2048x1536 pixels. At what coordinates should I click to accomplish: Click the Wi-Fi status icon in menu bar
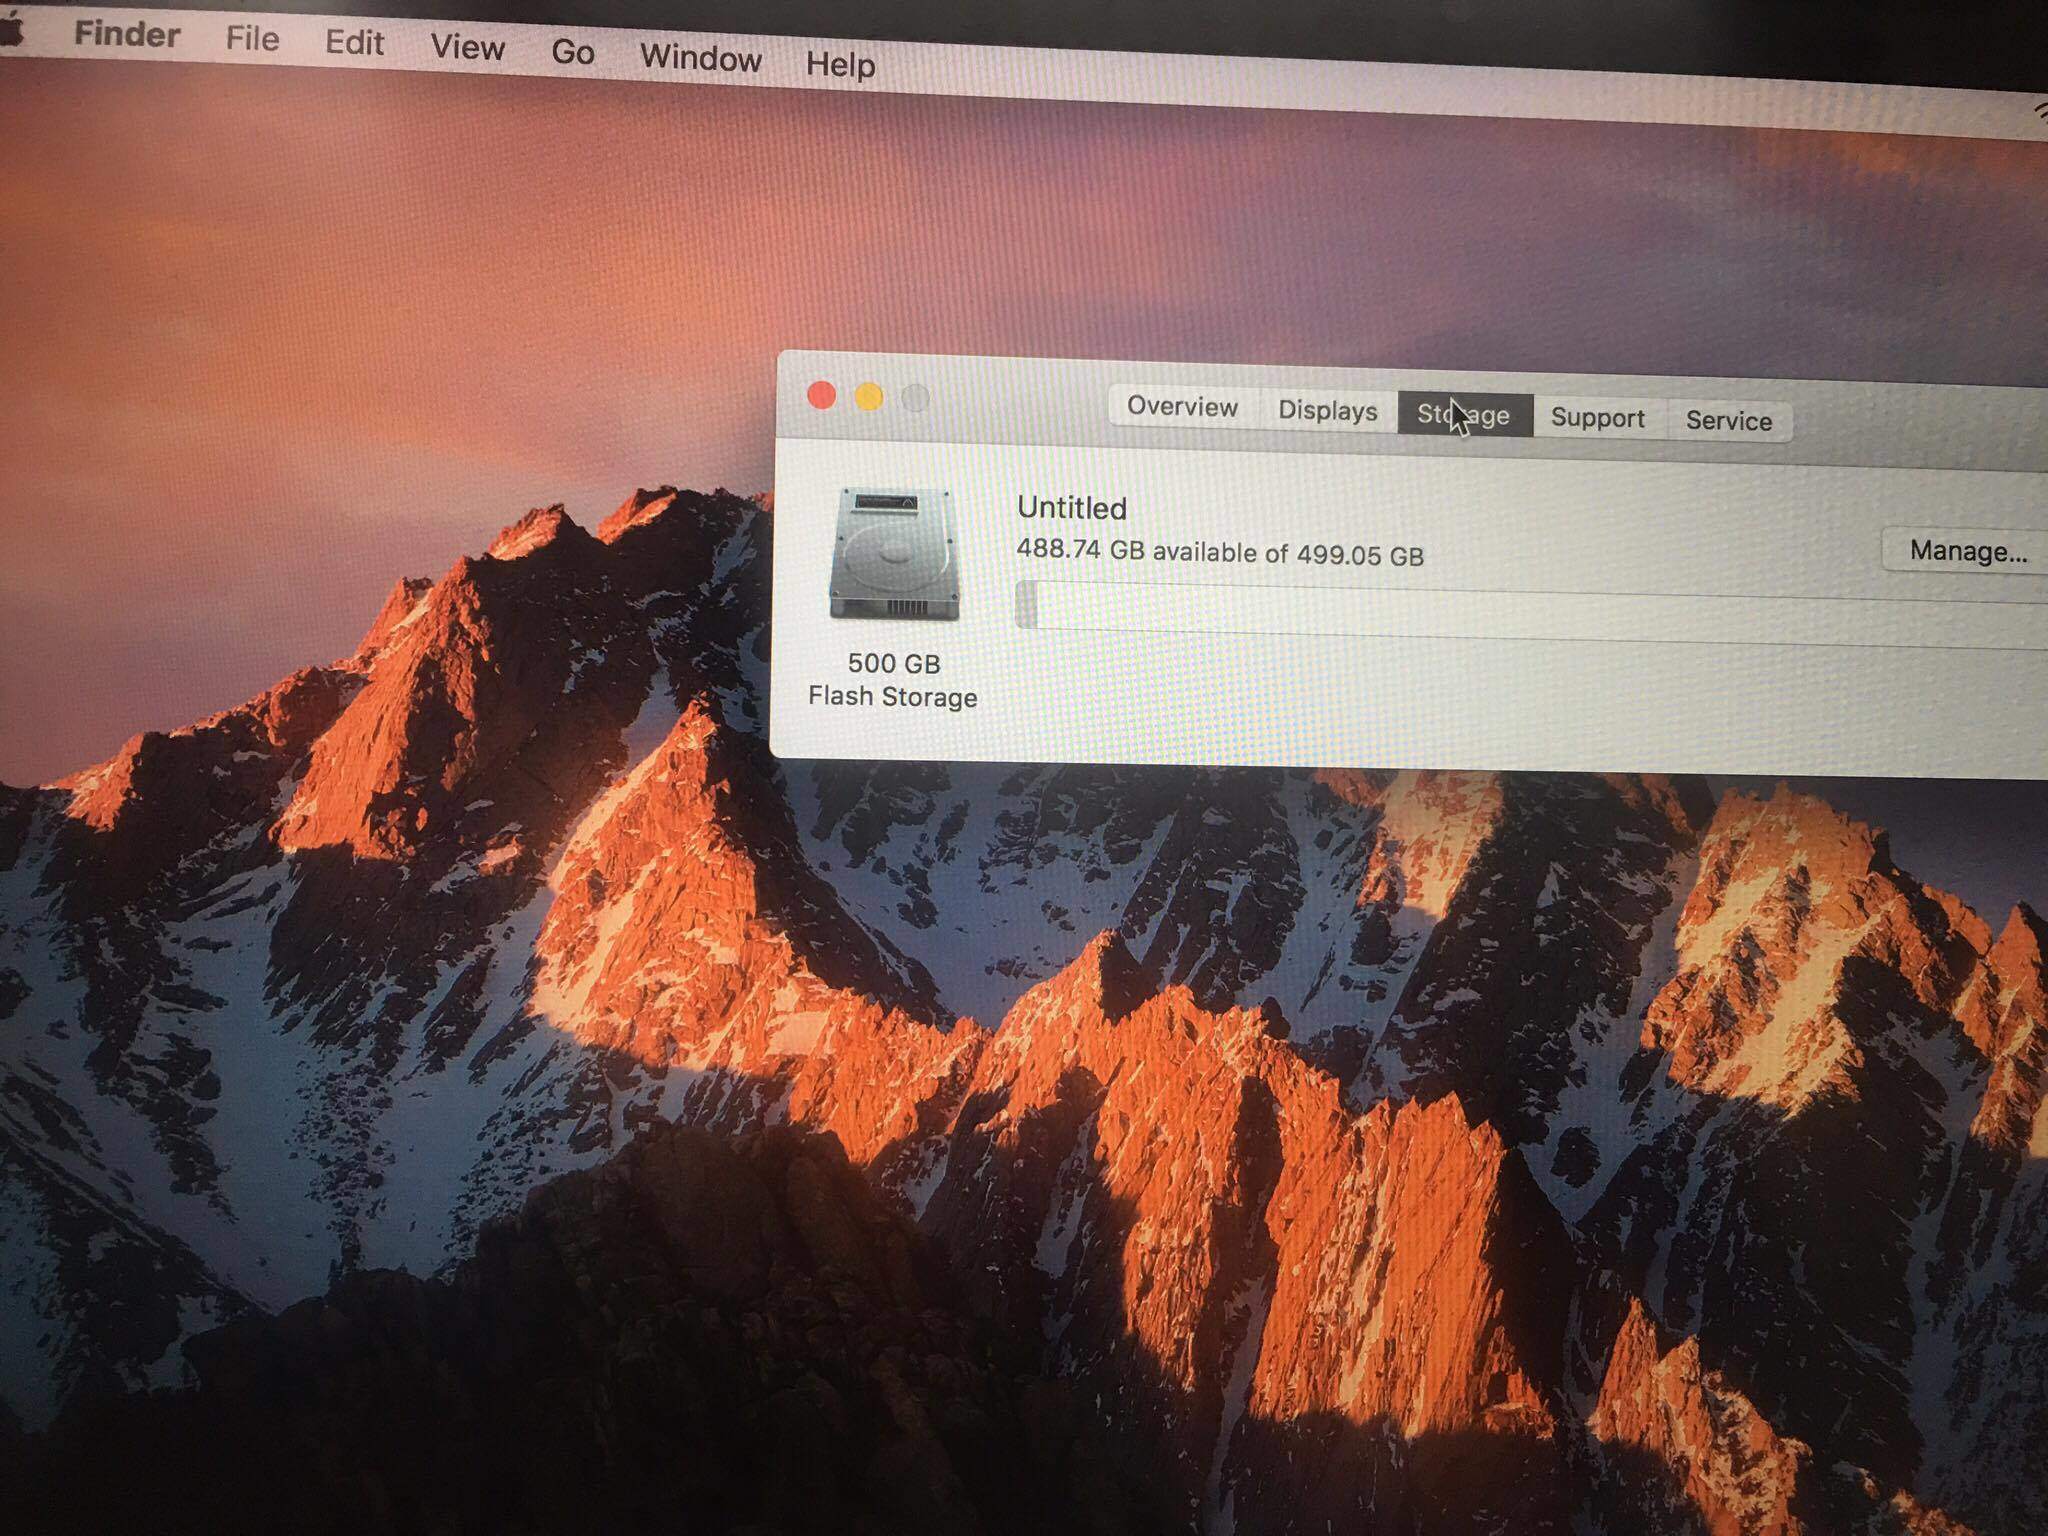tap(2040, 112)
